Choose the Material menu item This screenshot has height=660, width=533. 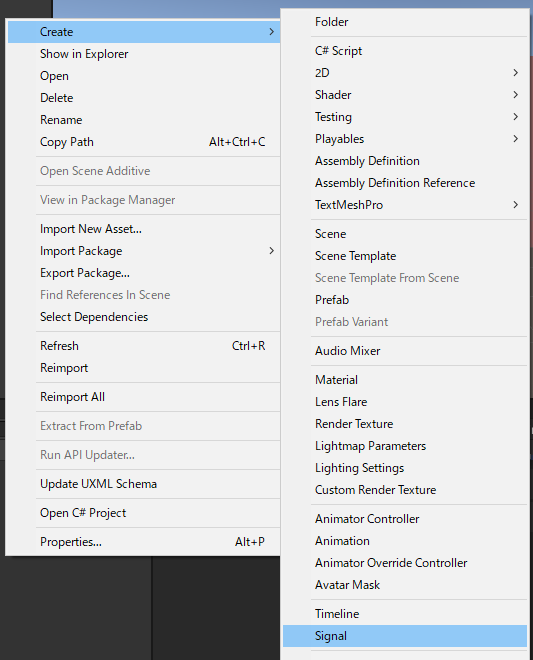(405, 380)
